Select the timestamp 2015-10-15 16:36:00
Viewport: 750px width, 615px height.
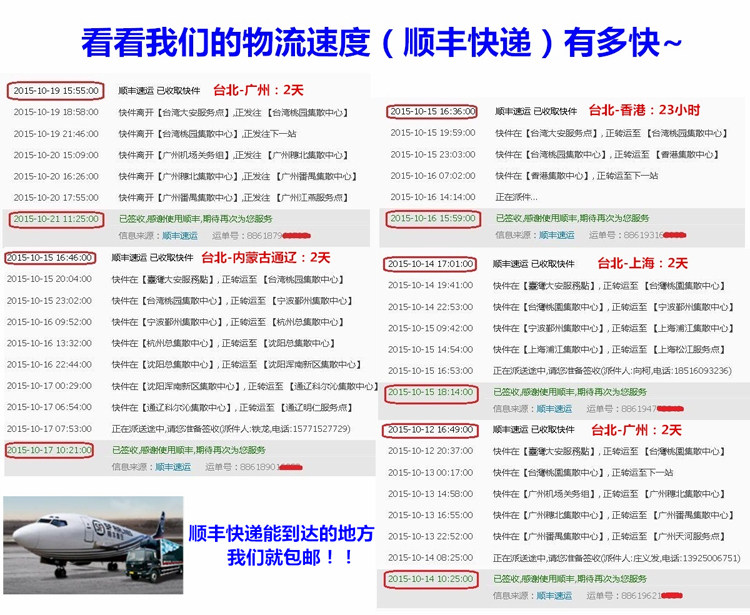coord(433,111)
